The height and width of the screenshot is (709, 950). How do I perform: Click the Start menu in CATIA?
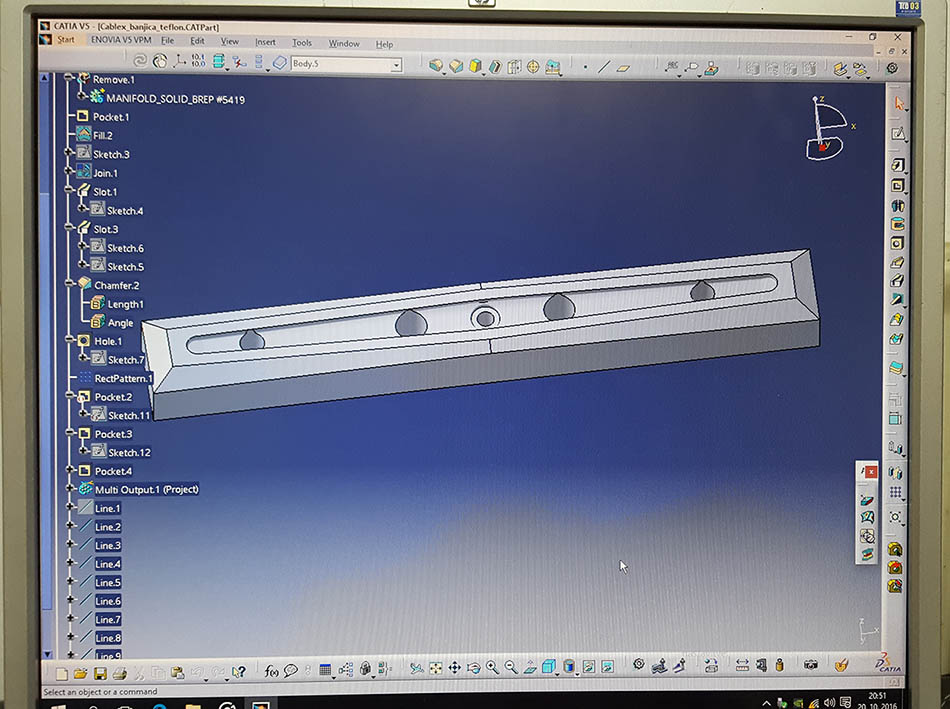[x=65, y=40]
